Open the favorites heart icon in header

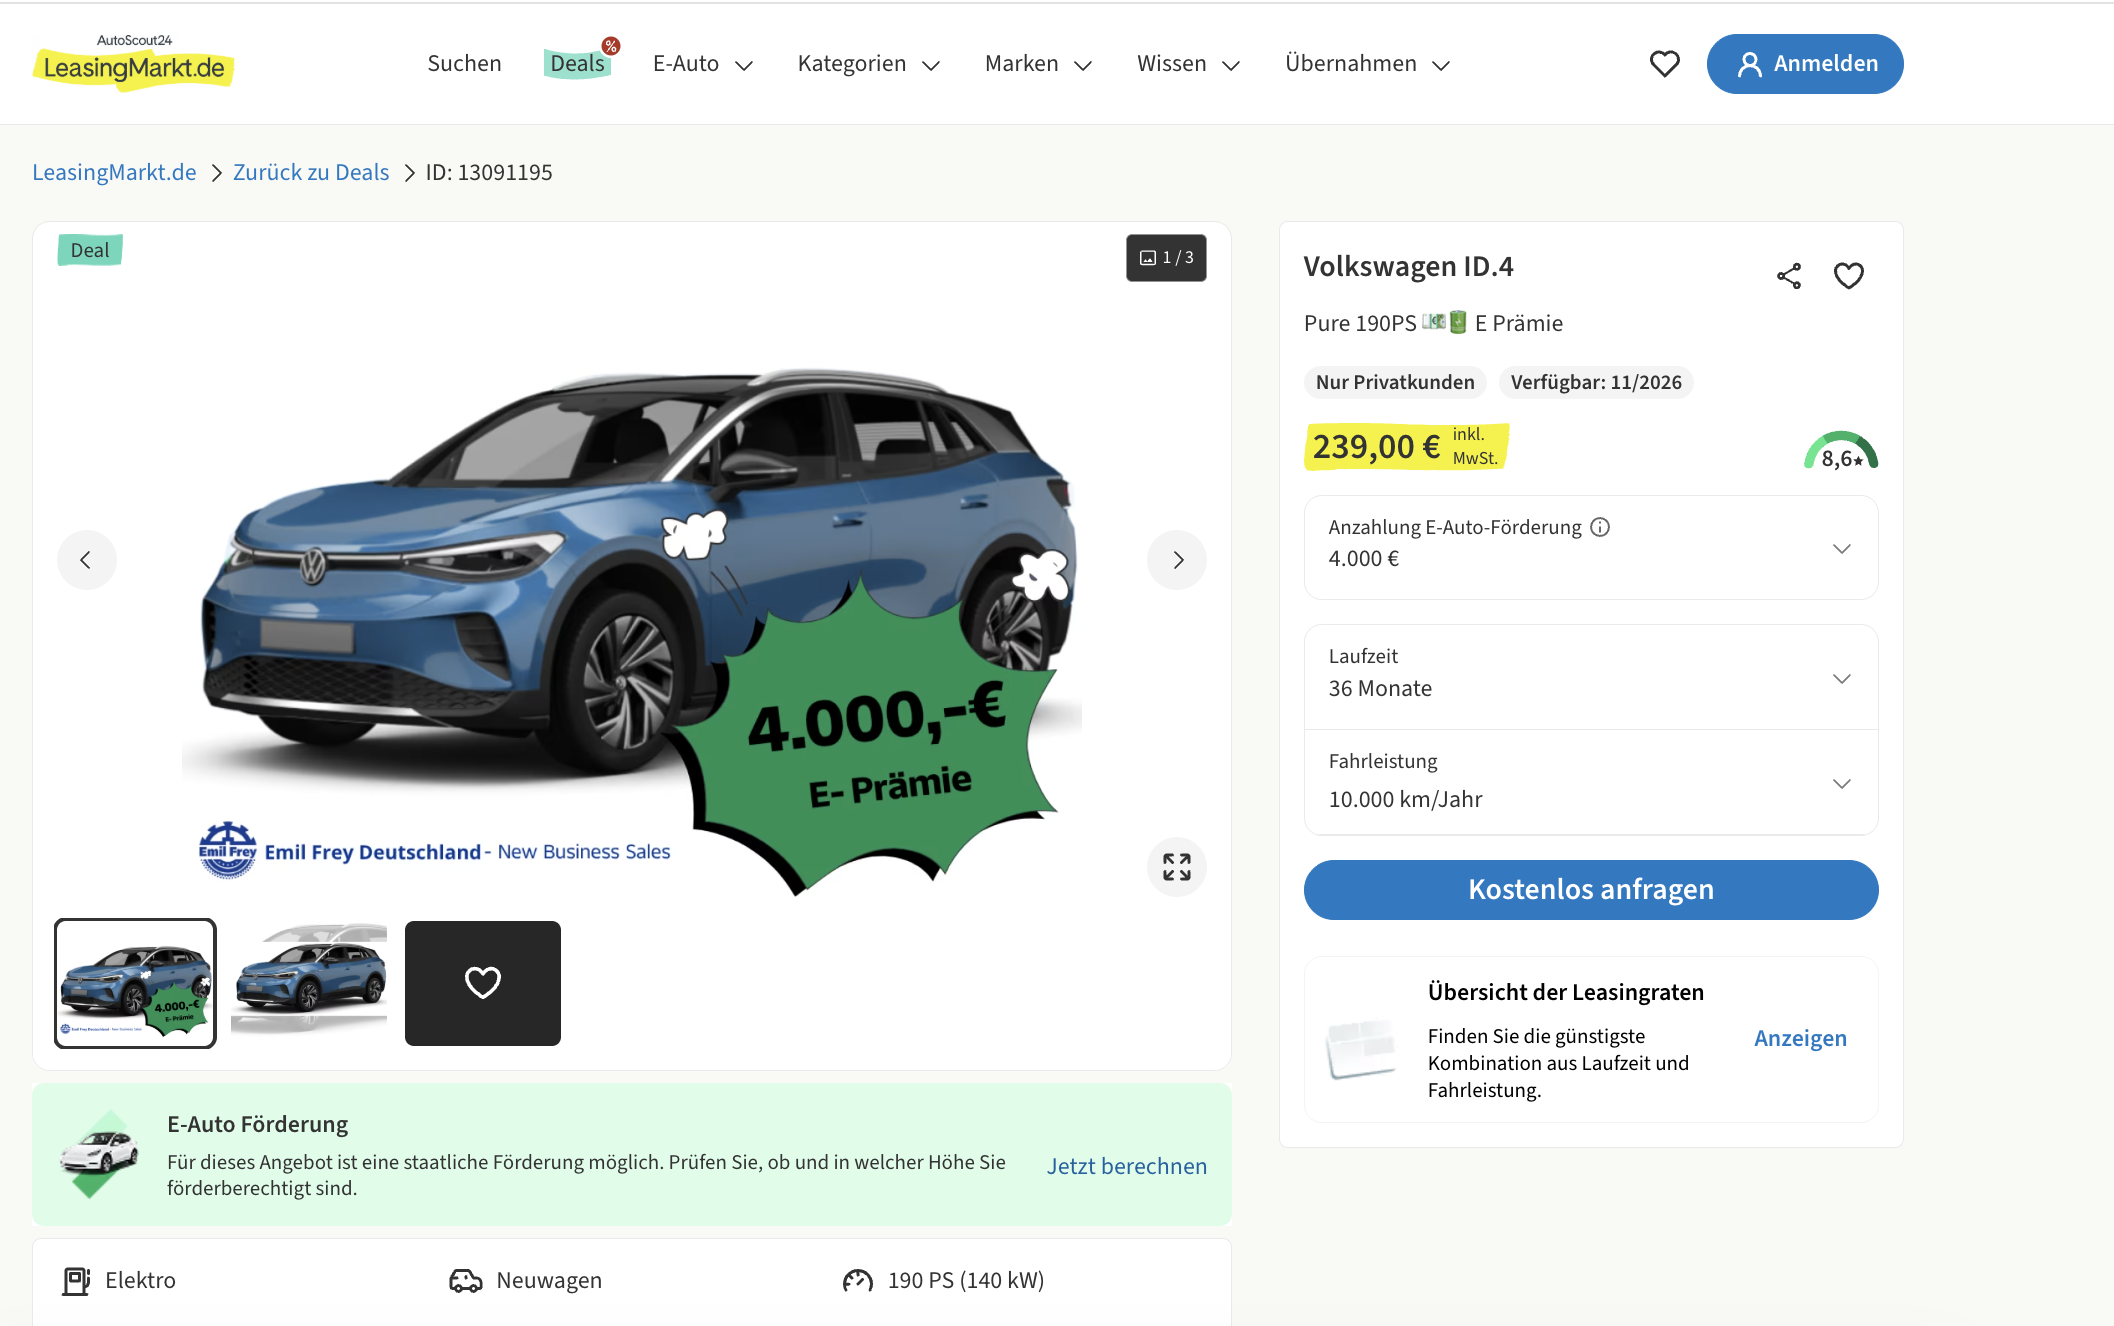click(x=1664, y=64)
